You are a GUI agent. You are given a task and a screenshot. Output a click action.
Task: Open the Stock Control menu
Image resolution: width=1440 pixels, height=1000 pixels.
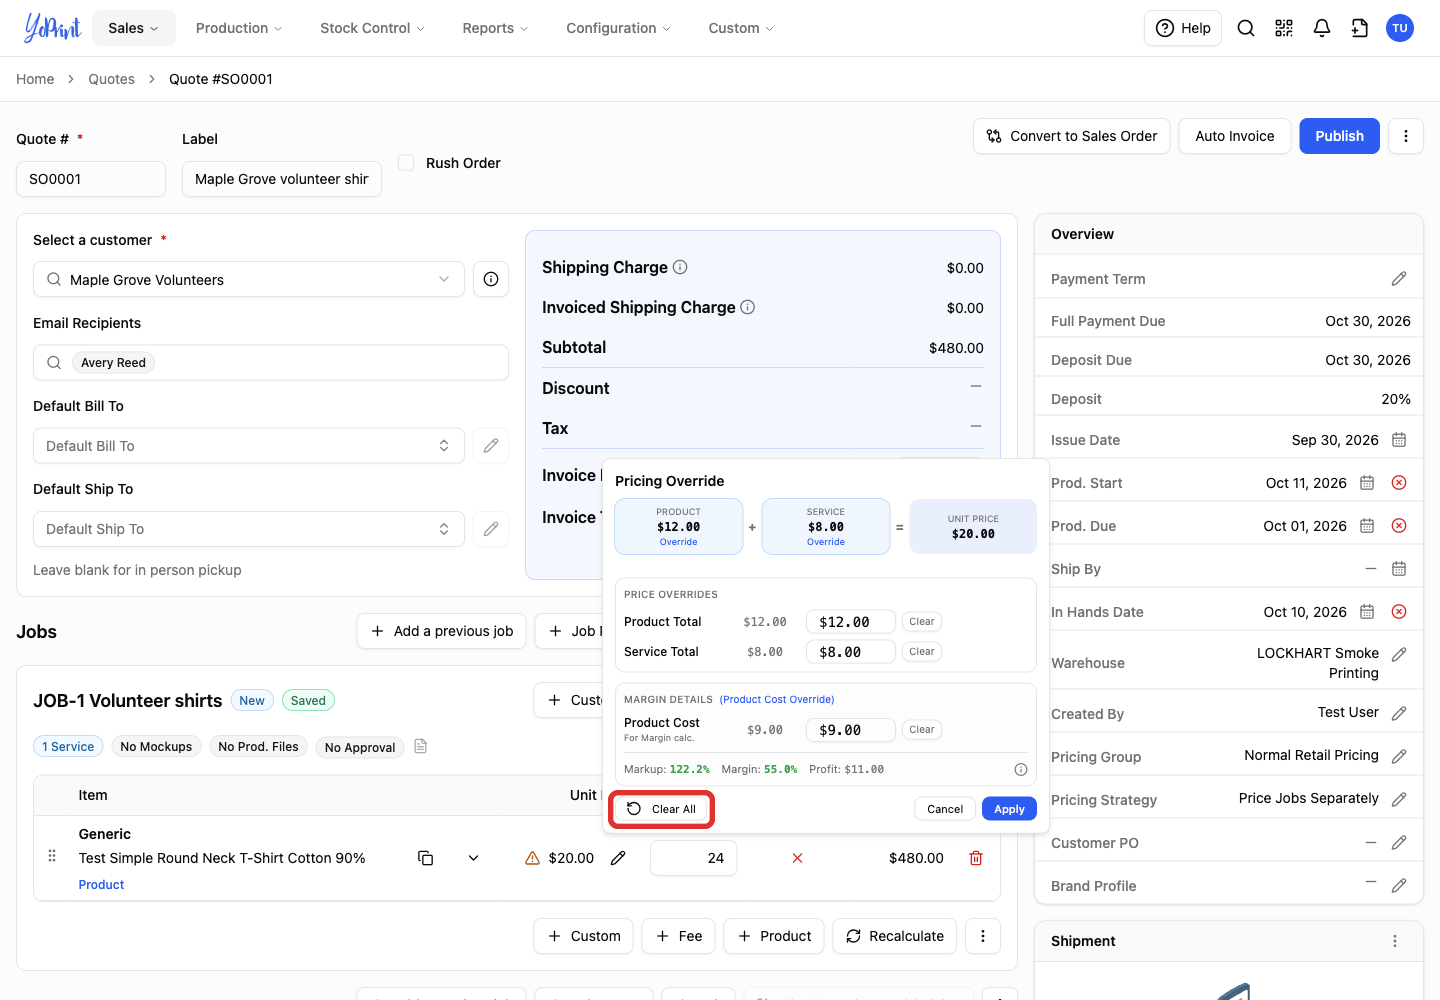click(x=372, y=28)
